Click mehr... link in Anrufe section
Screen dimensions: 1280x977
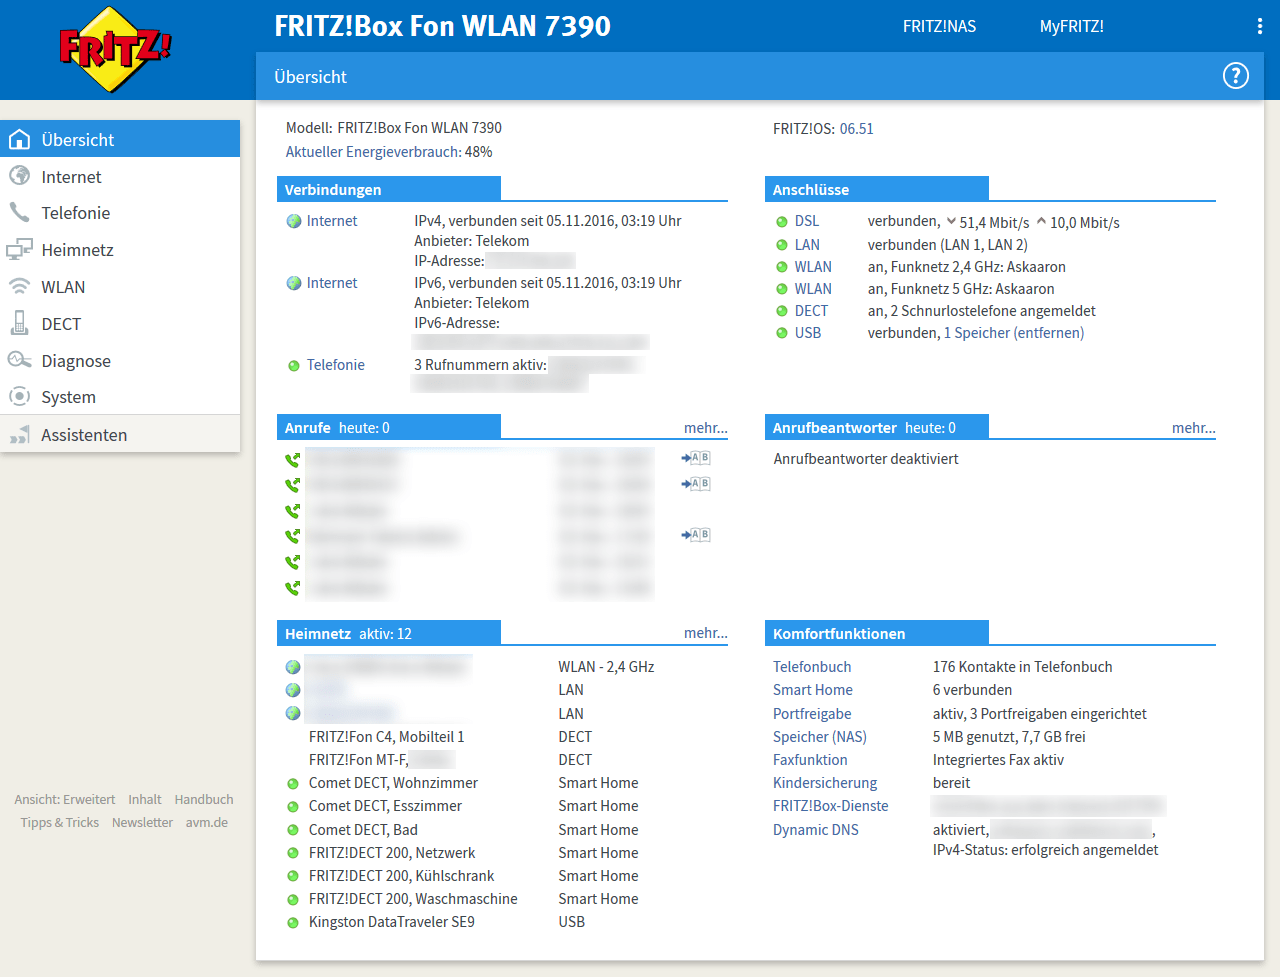[x=706, y=428]
